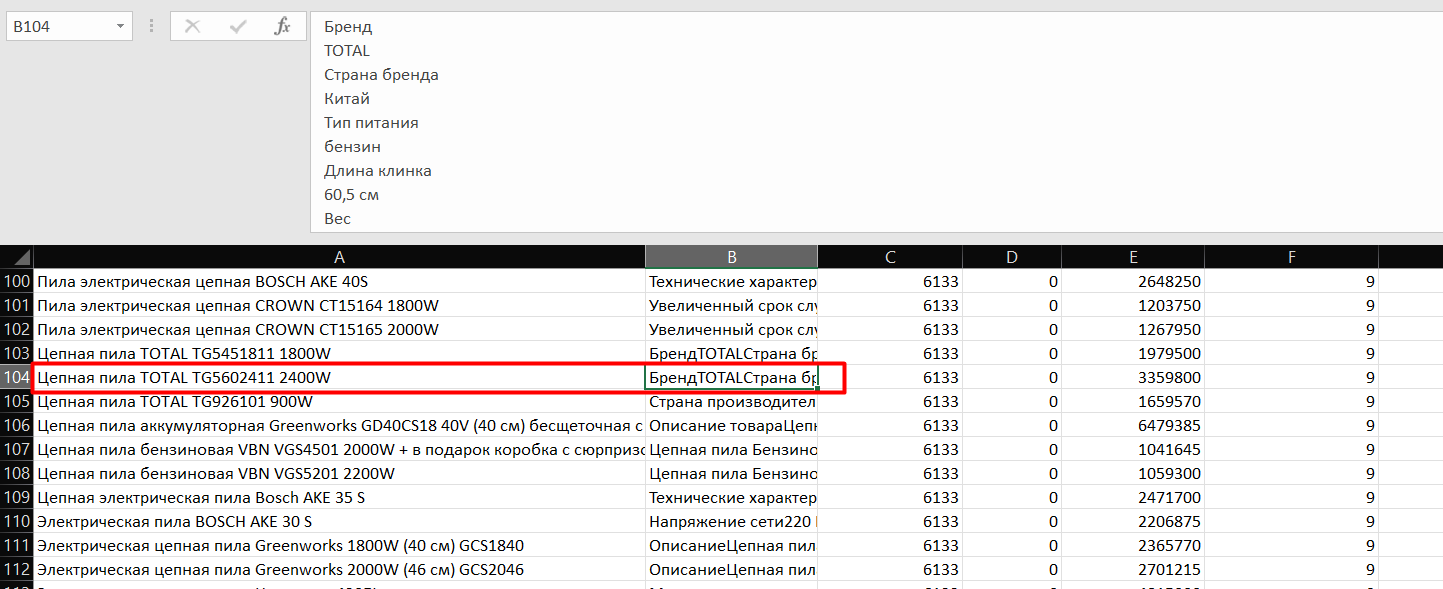Click cell with VBN VGS4501 2000W
The image size is (1443, 589).
click(x=339, y=449)
